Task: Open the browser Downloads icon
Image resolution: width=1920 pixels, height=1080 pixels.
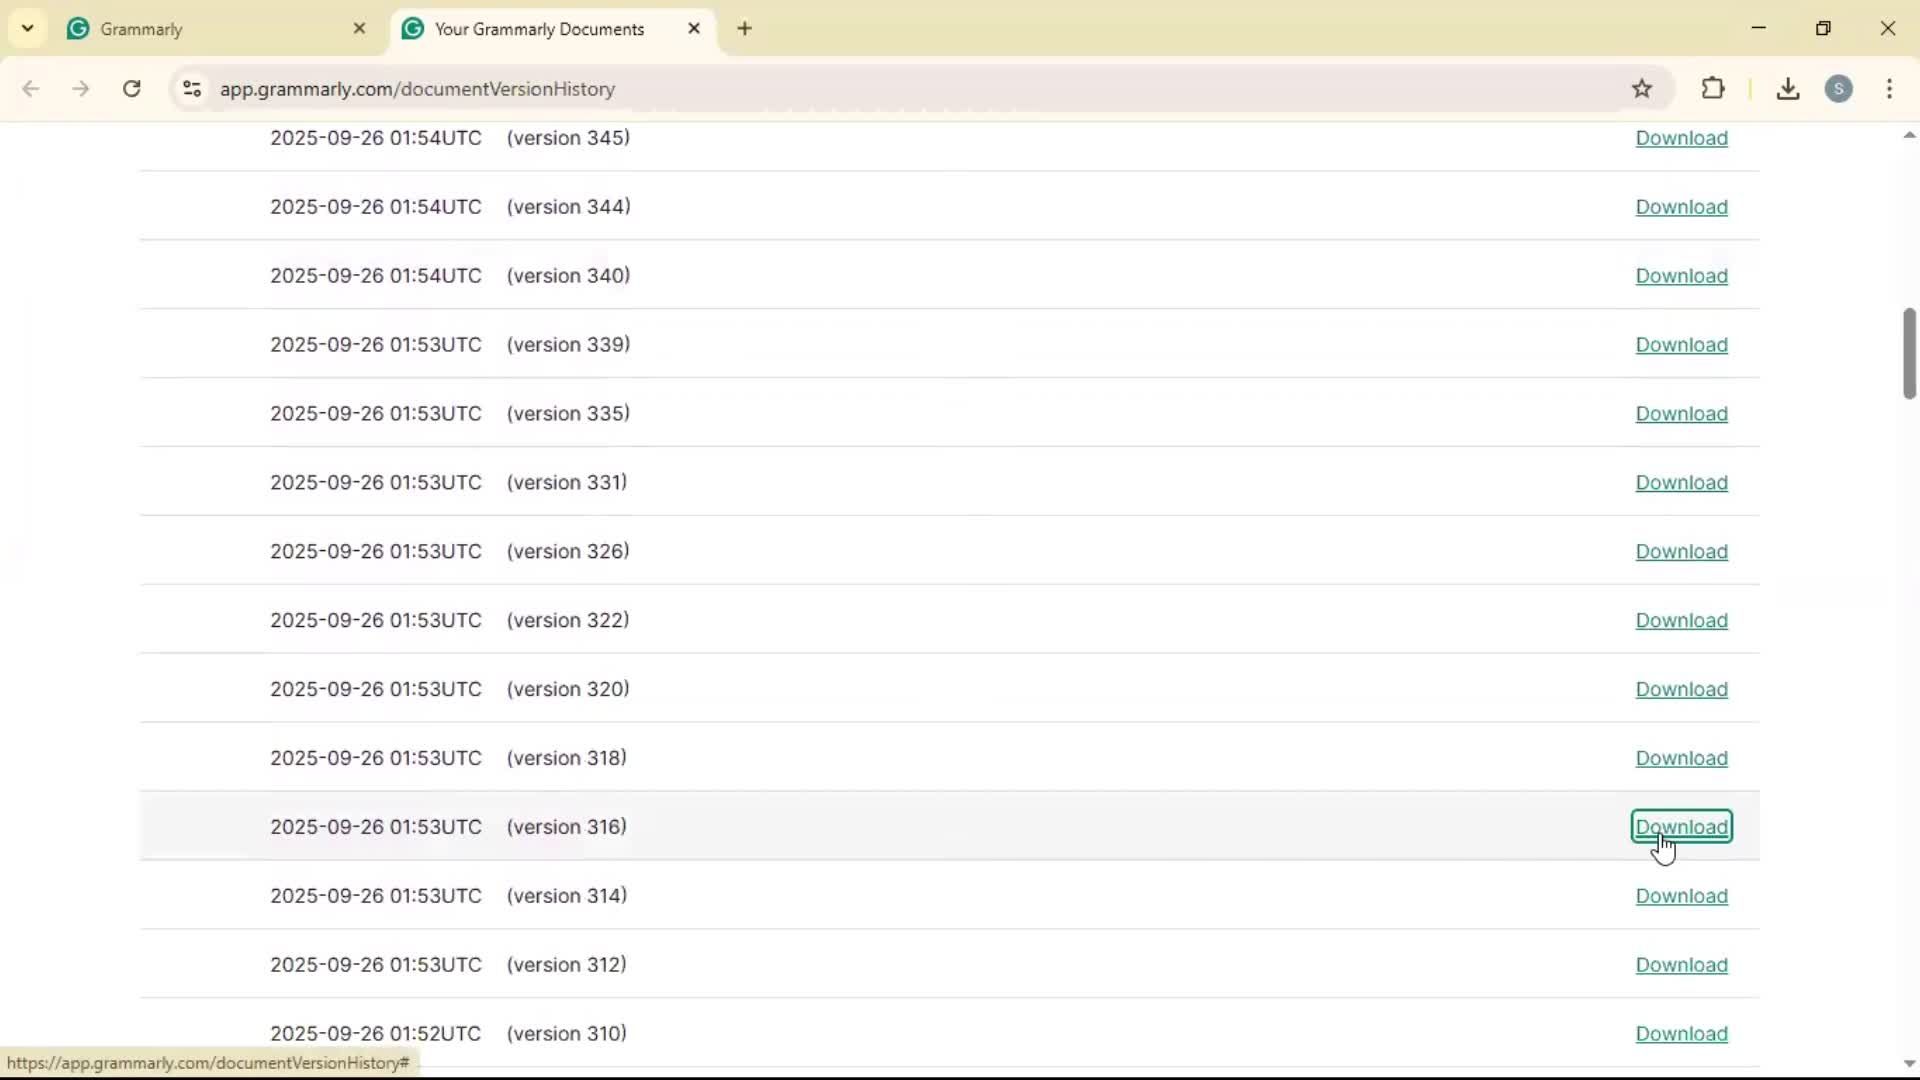Action: click(1788, 89)
